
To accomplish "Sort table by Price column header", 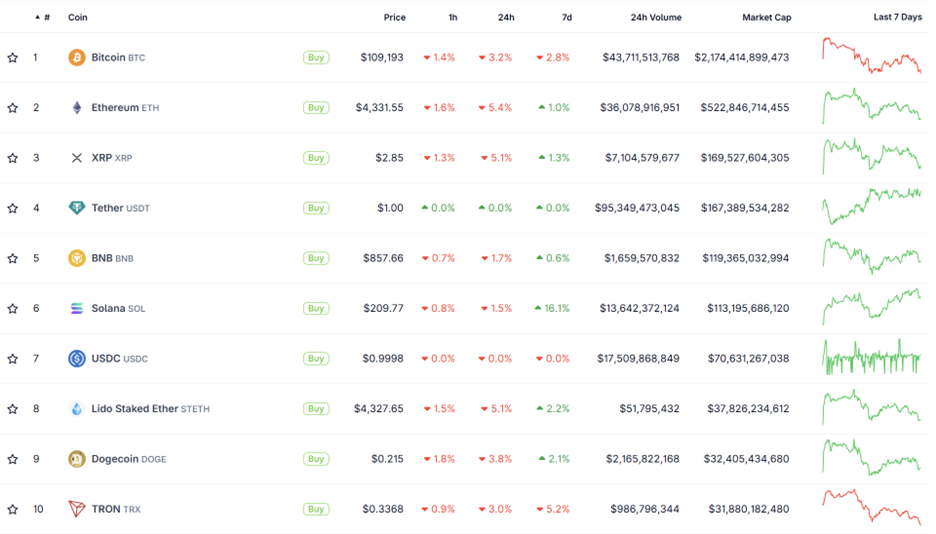I will [x=394, y=17].
